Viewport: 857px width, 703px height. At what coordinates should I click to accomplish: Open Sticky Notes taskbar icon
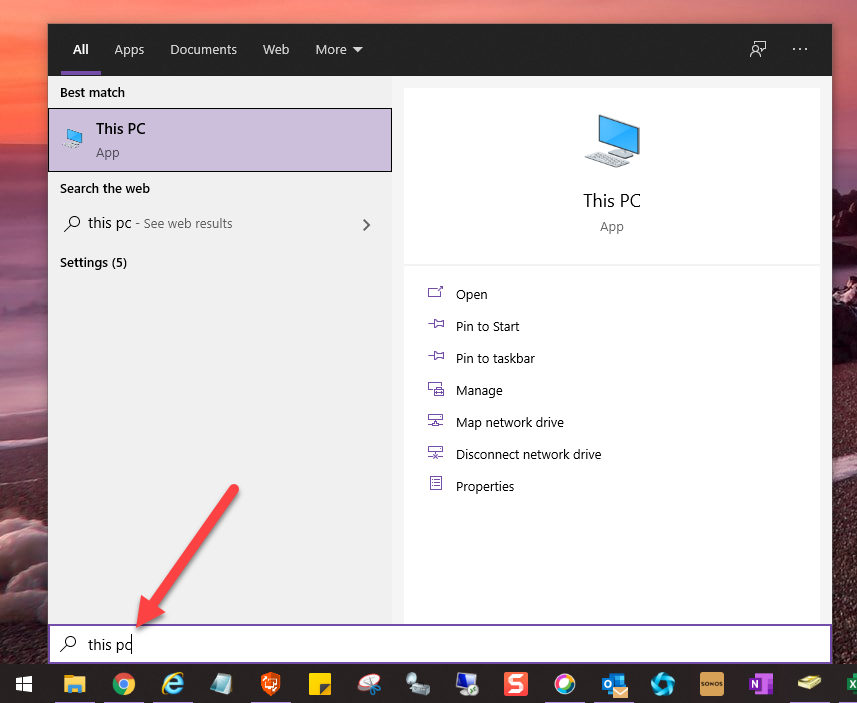[x=320, y=684]
